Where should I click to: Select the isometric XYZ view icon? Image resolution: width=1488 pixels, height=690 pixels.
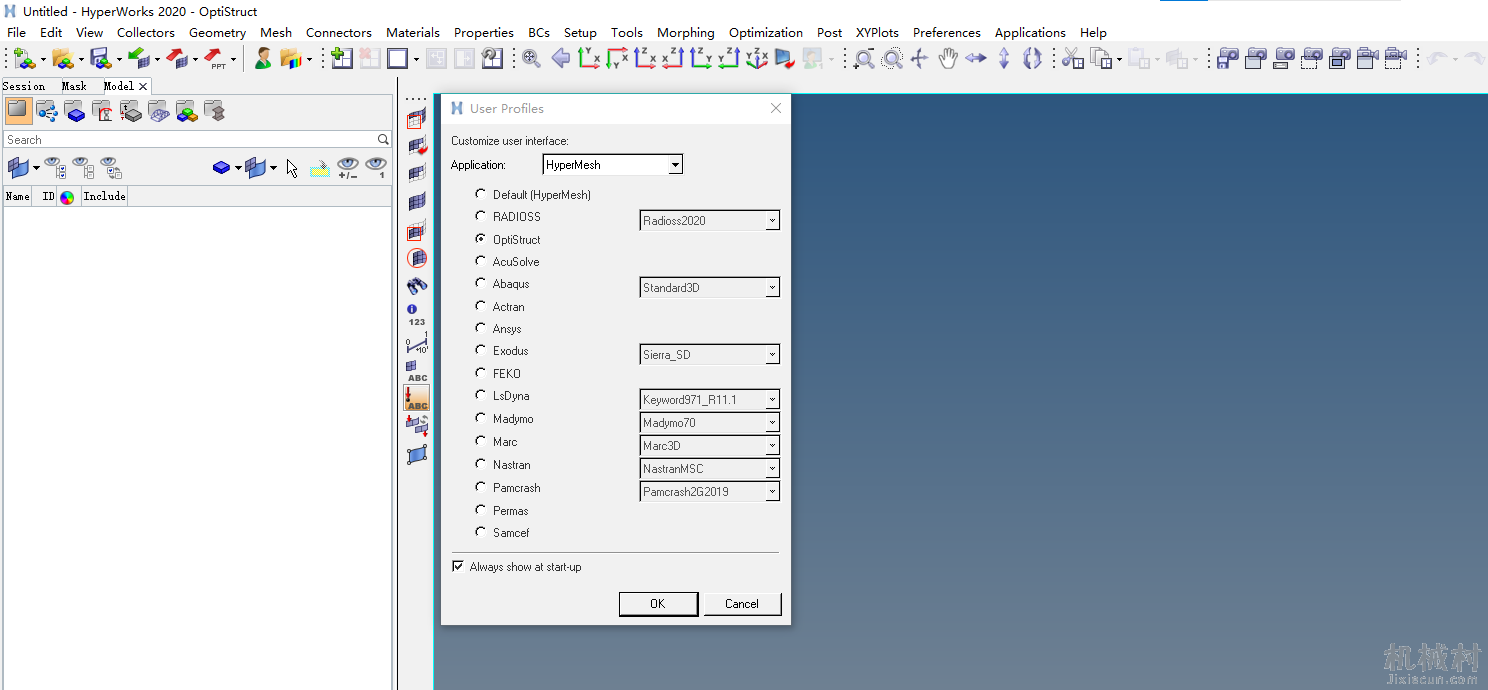[757, 59]
